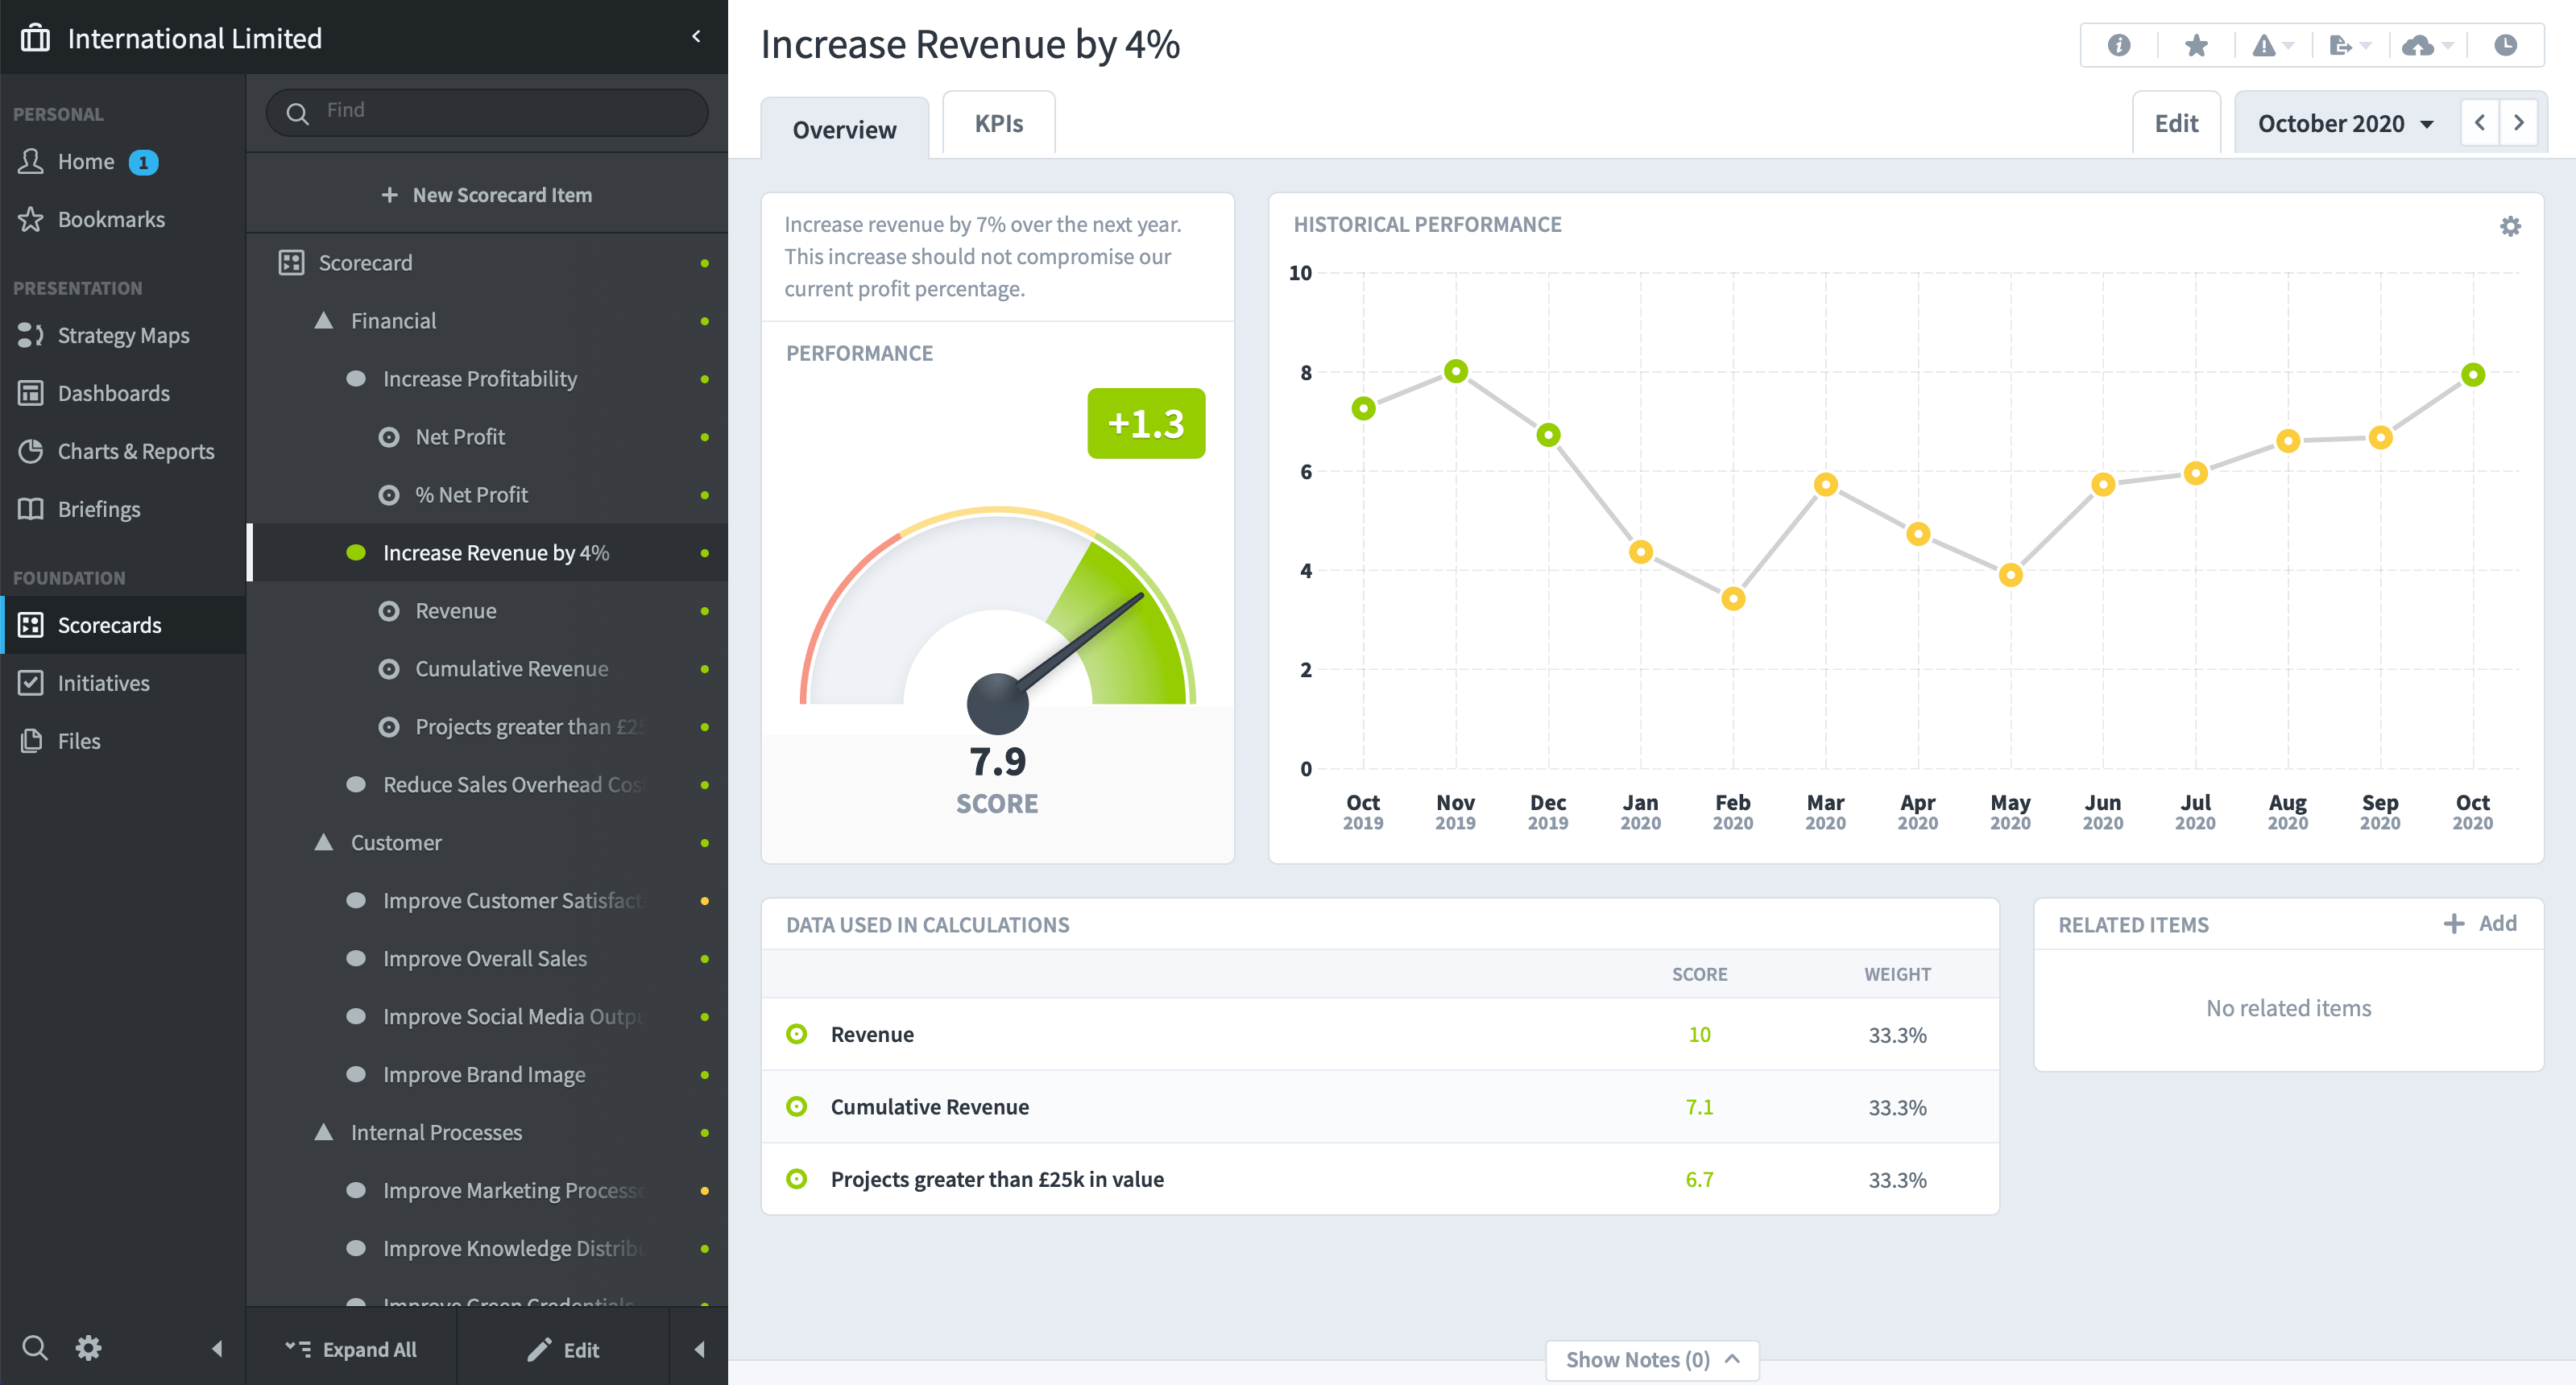Click the New Scorecard Item button
The width and height of the screenshot is (2576, 1385).
tap(487, 194)
